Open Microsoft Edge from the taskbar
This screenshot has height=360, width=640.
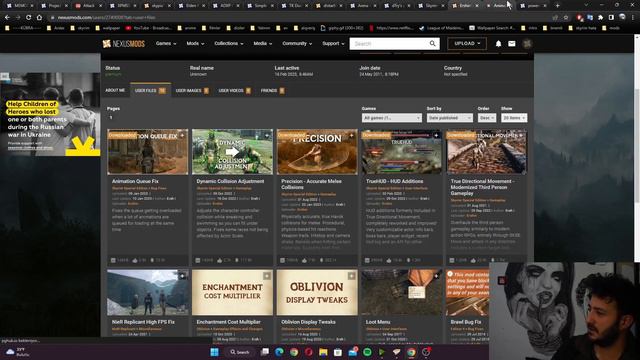(x=280, y=352)
